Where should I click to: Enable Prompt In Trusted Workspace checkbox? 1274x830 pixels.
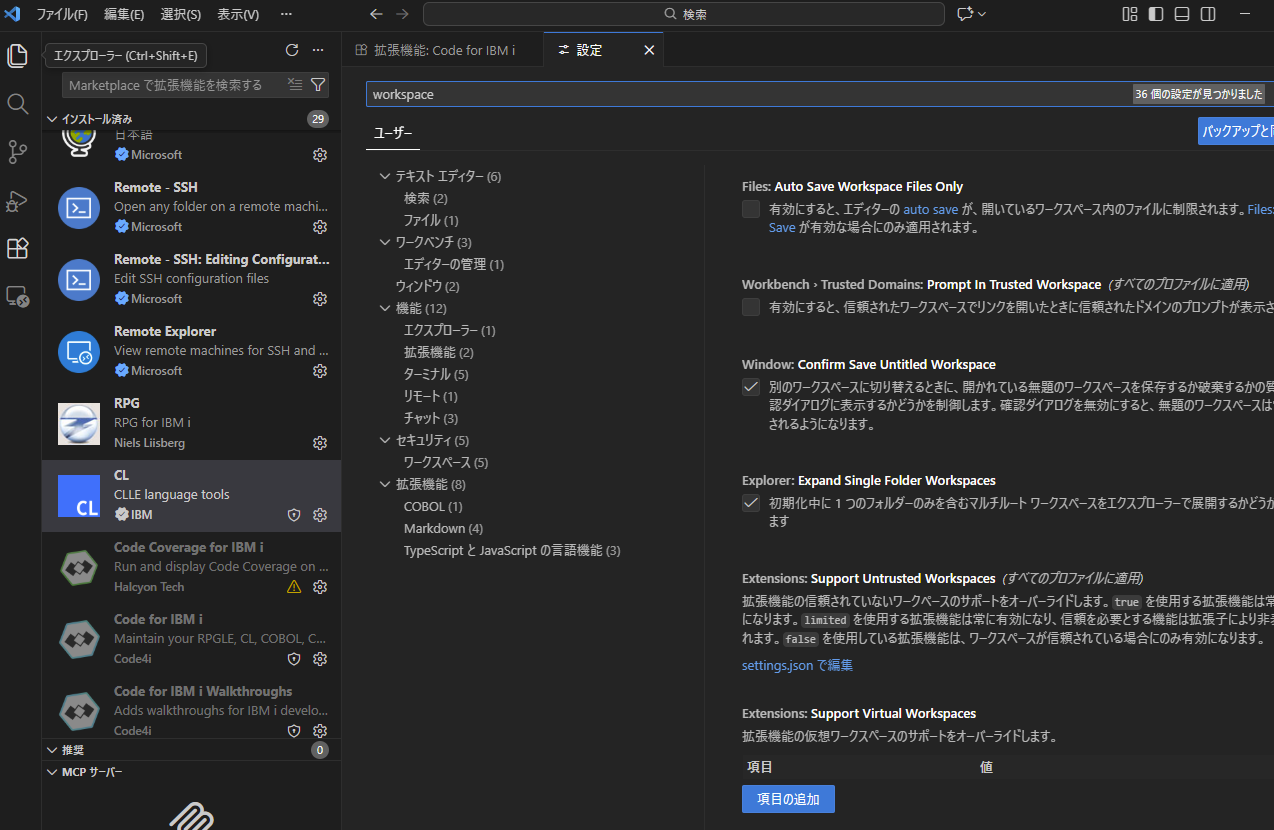point(751,307)
